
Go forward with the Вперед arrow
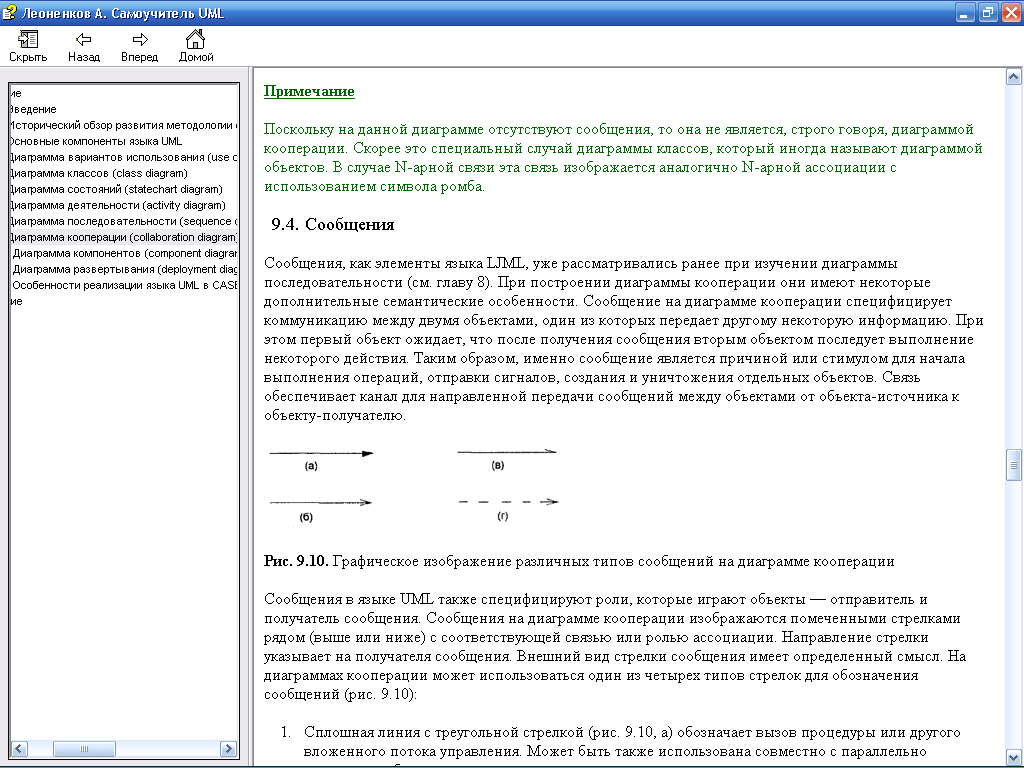tap(139, 46)
